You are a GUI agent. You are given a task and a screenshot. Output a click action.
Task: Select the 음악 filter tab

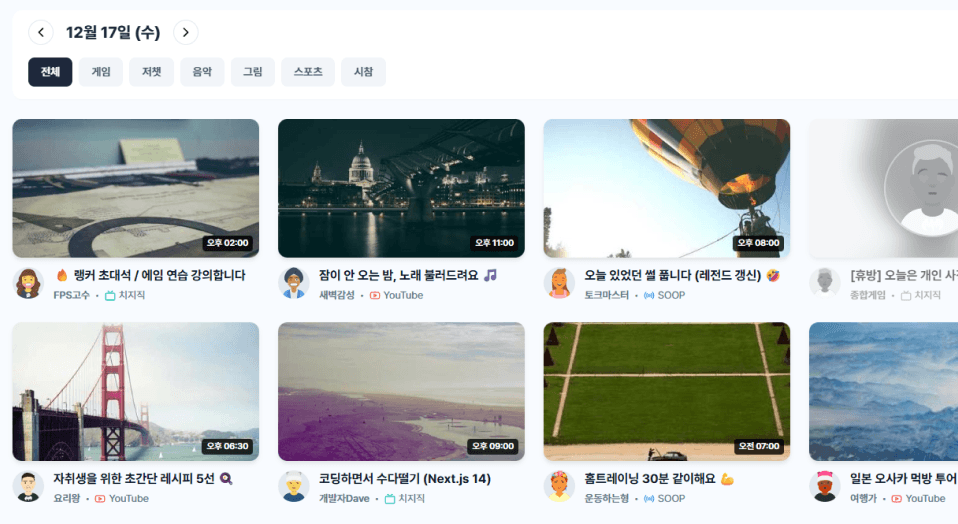point(202,72)
